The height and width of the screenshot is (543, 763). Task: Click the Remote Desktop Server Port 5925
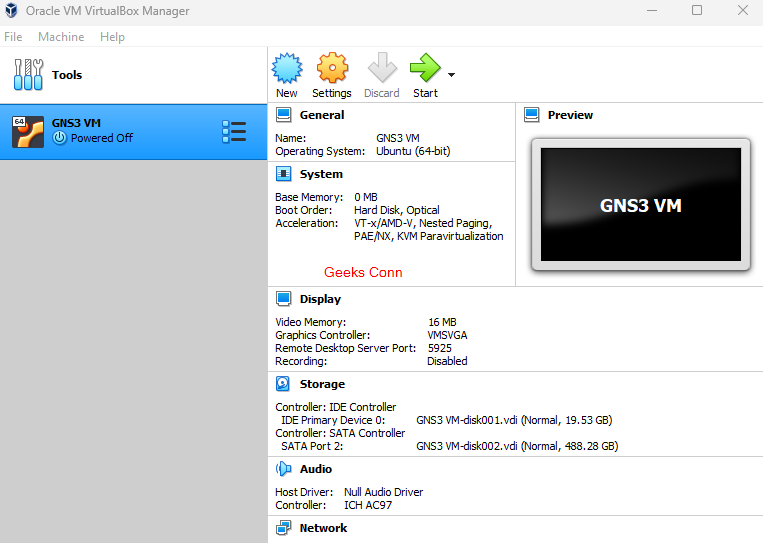click(x=440, y=348)
